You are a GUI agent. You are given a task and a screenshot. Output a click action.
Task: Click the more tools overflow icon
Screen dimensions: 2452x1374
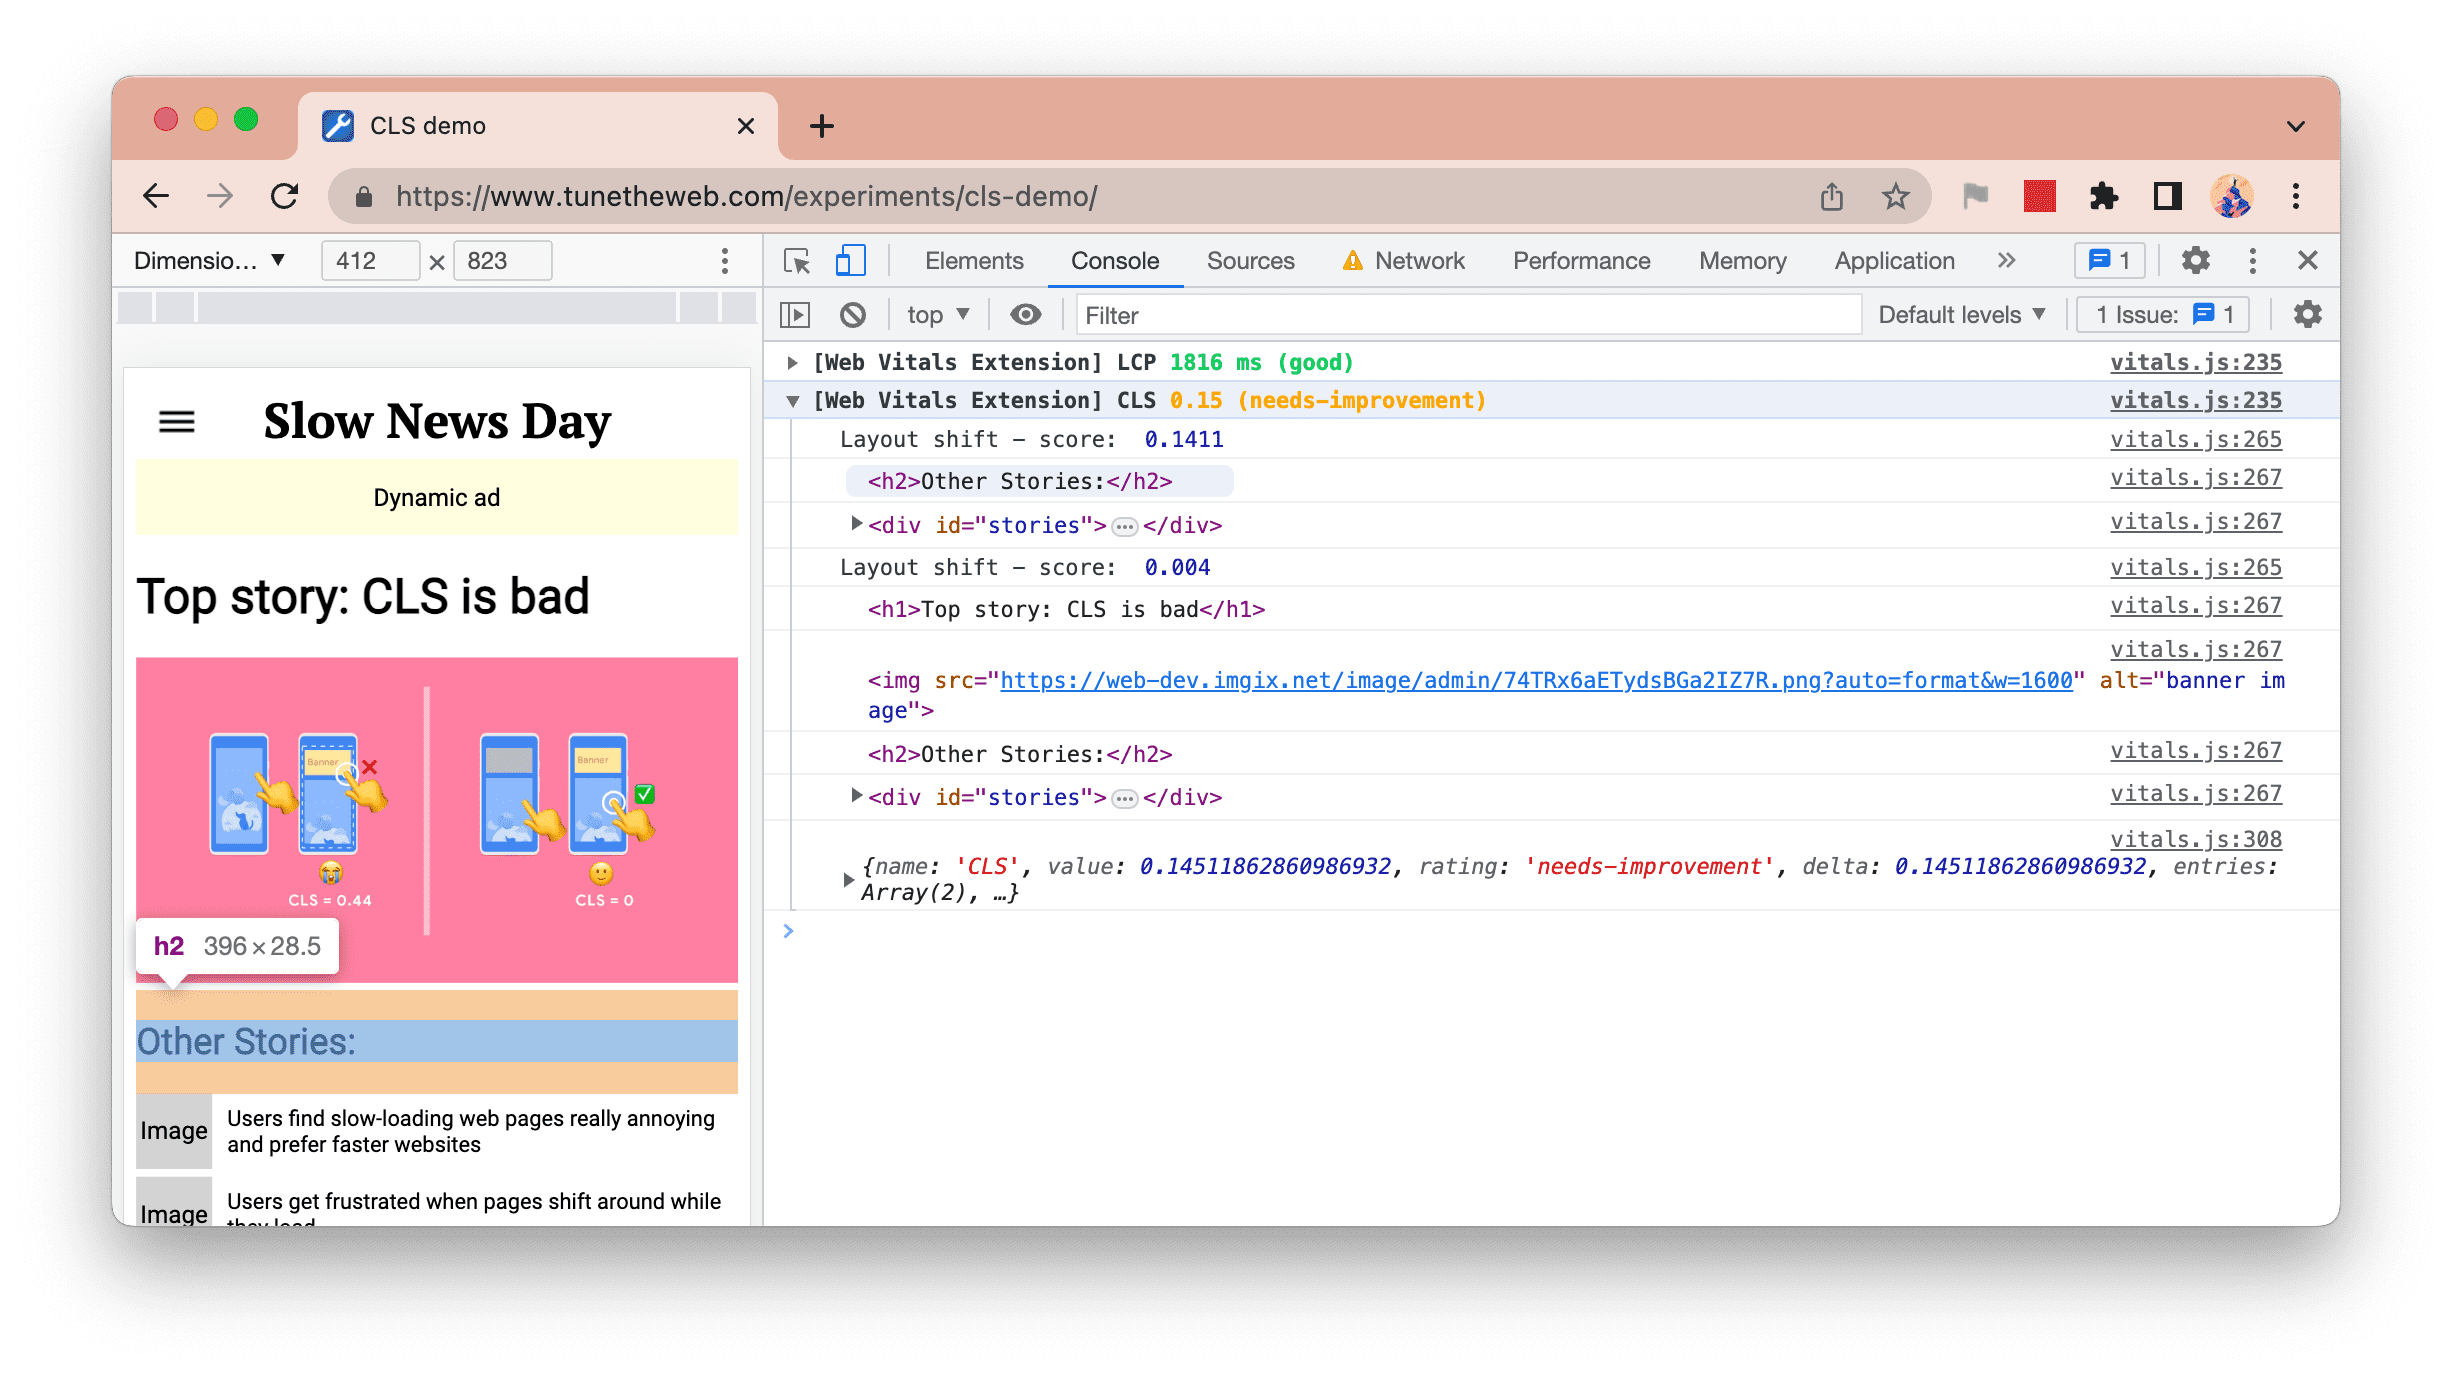coord(2007,261)
